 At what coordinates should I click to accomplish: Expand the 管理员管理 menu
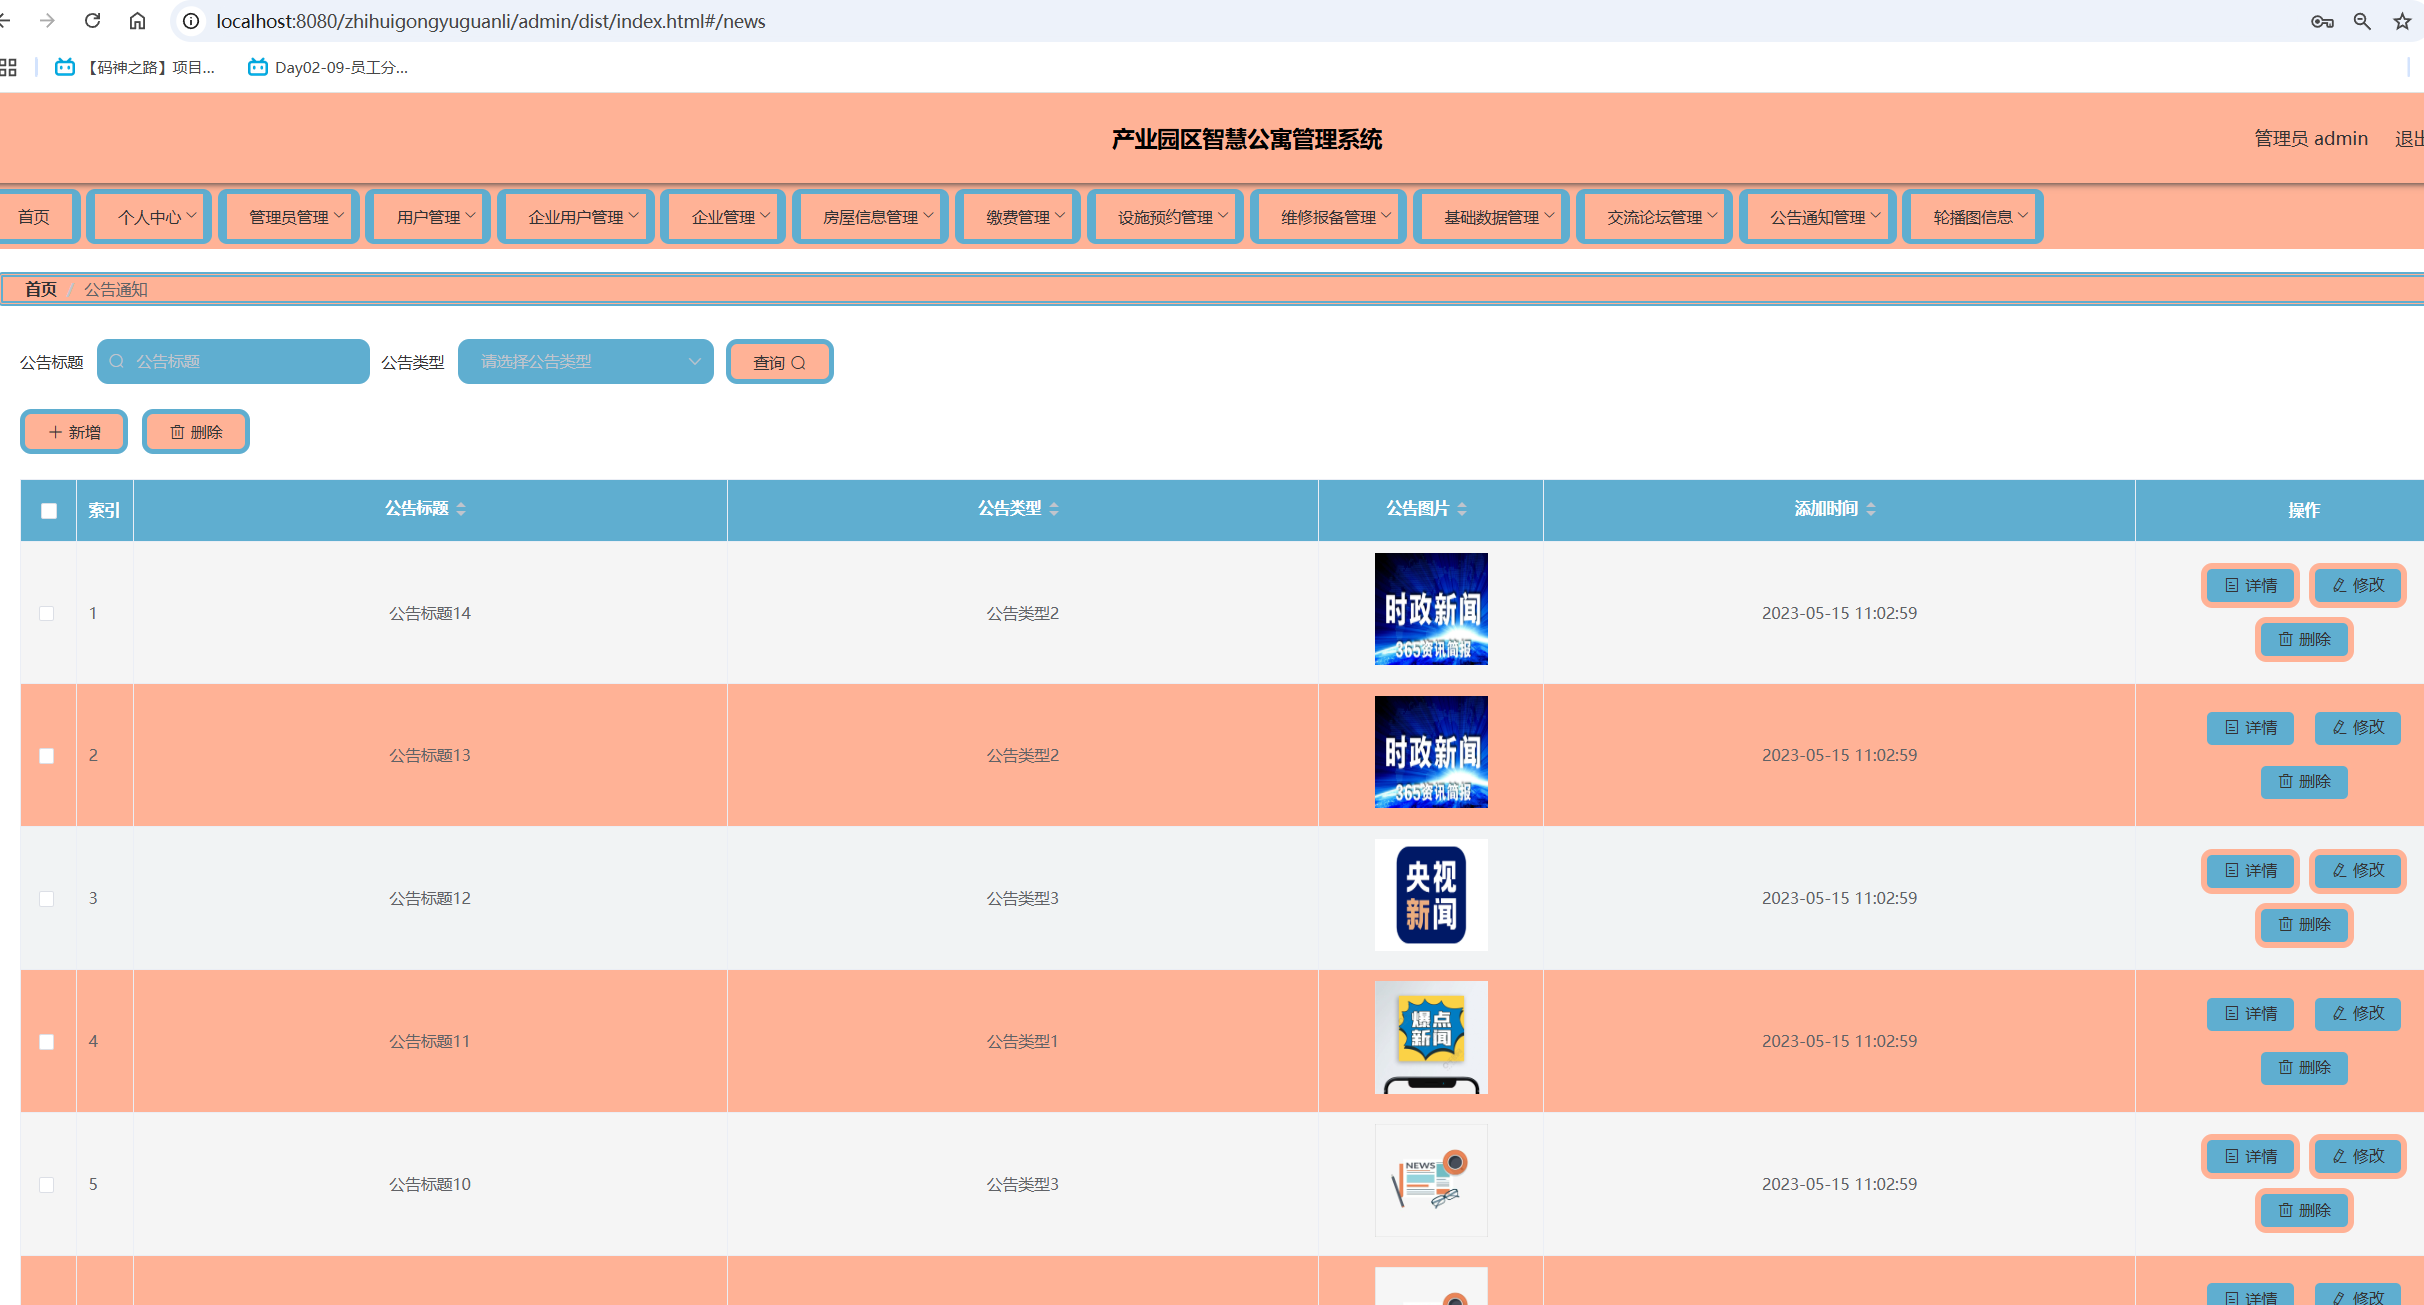coord(288,217)
